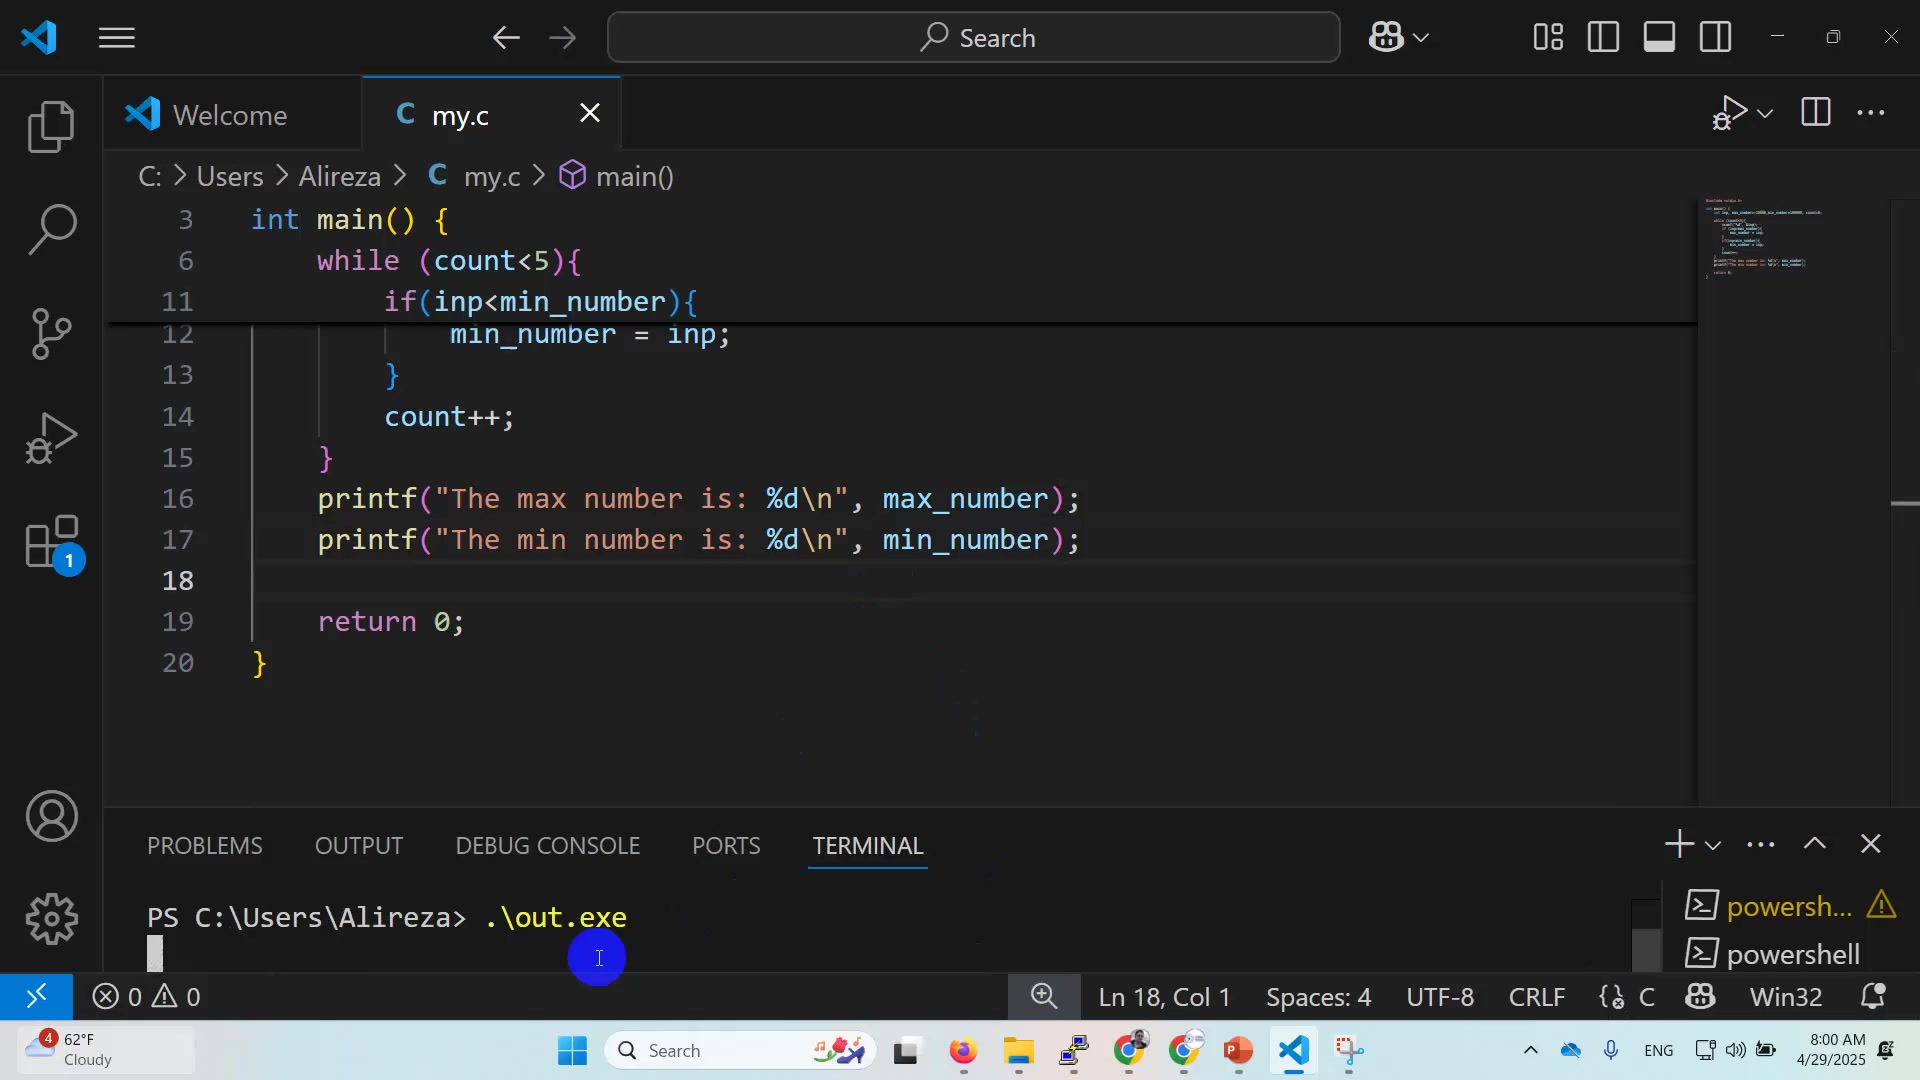Click the Accounts icon in activity bar

coord(52,816)
